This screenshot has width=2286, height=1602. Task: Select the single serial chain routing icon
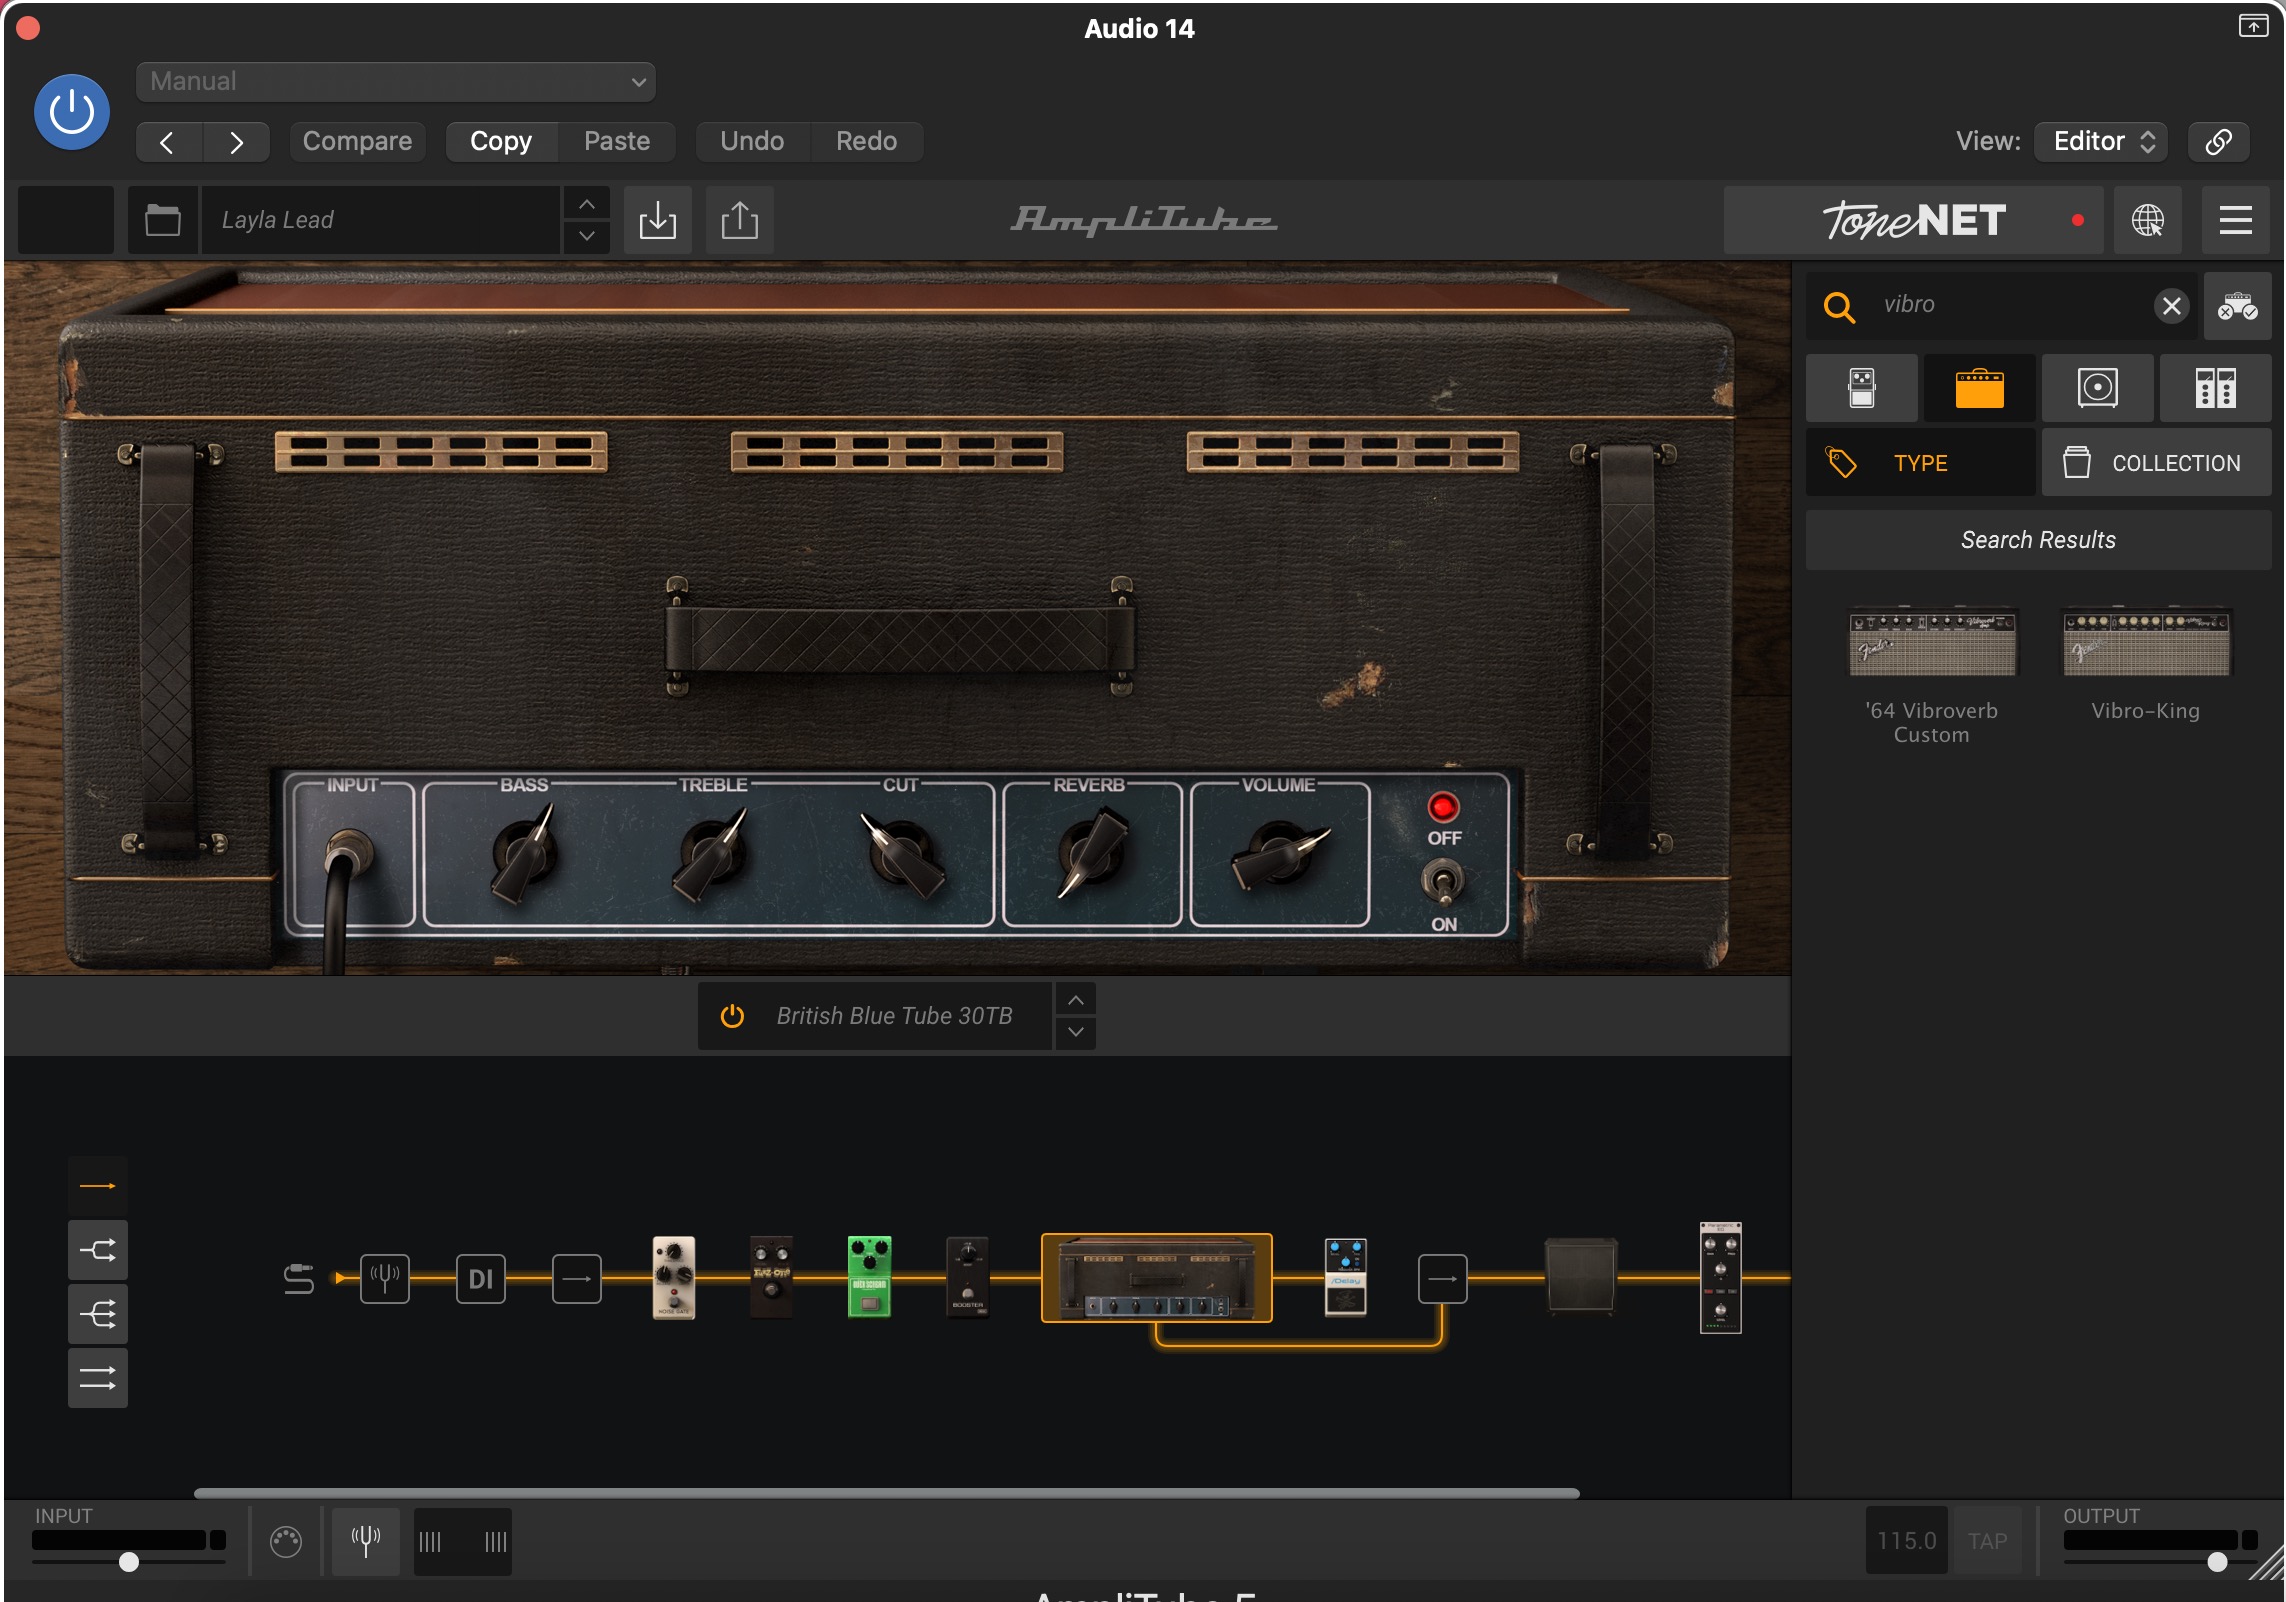coord(98,1186)
